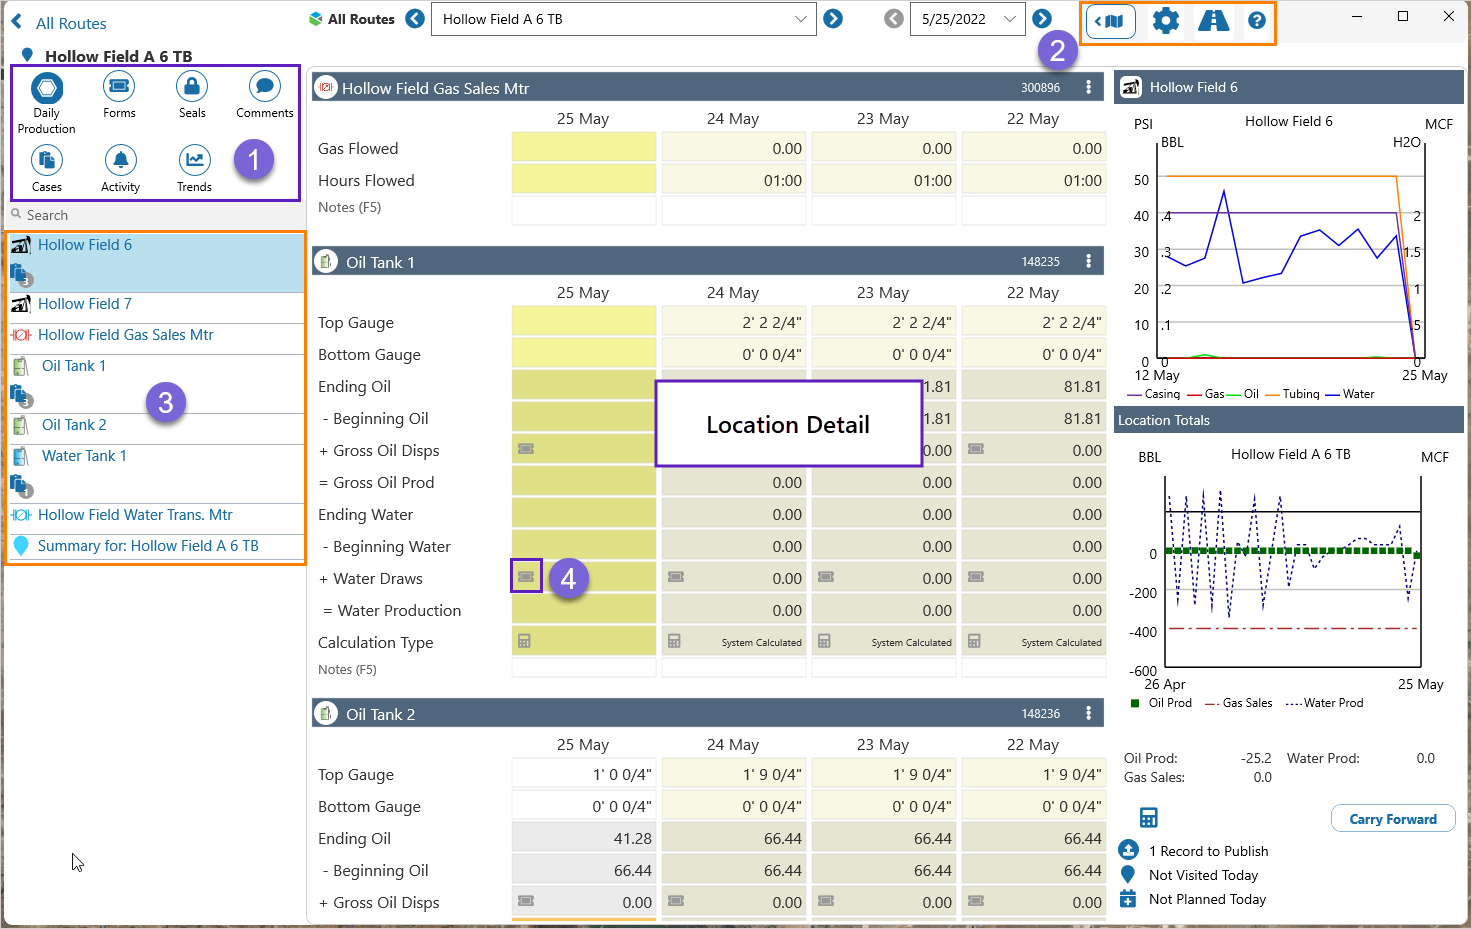
Task: Open the help question mark icon
Action: [1257, 21]
